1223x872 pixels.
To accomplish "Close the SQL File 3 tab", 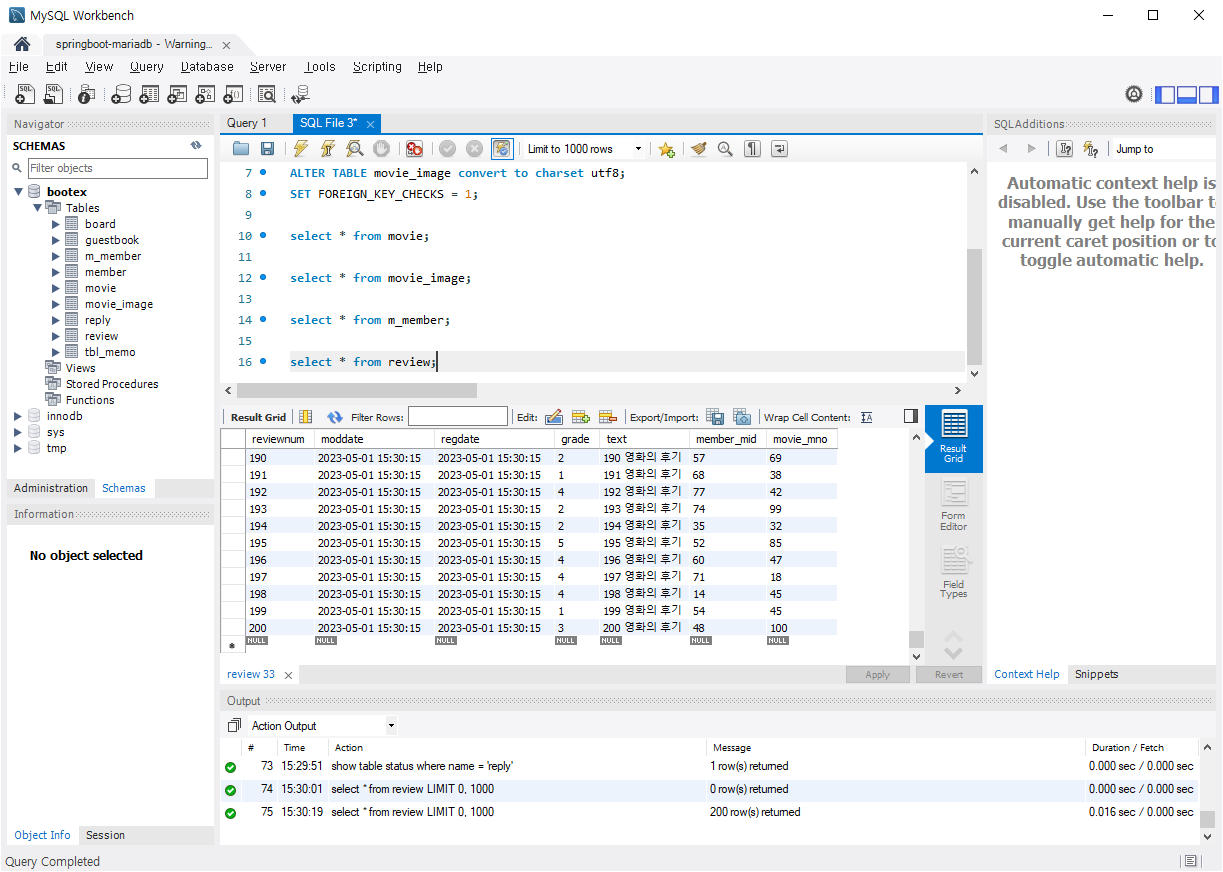I will point(370,124).
